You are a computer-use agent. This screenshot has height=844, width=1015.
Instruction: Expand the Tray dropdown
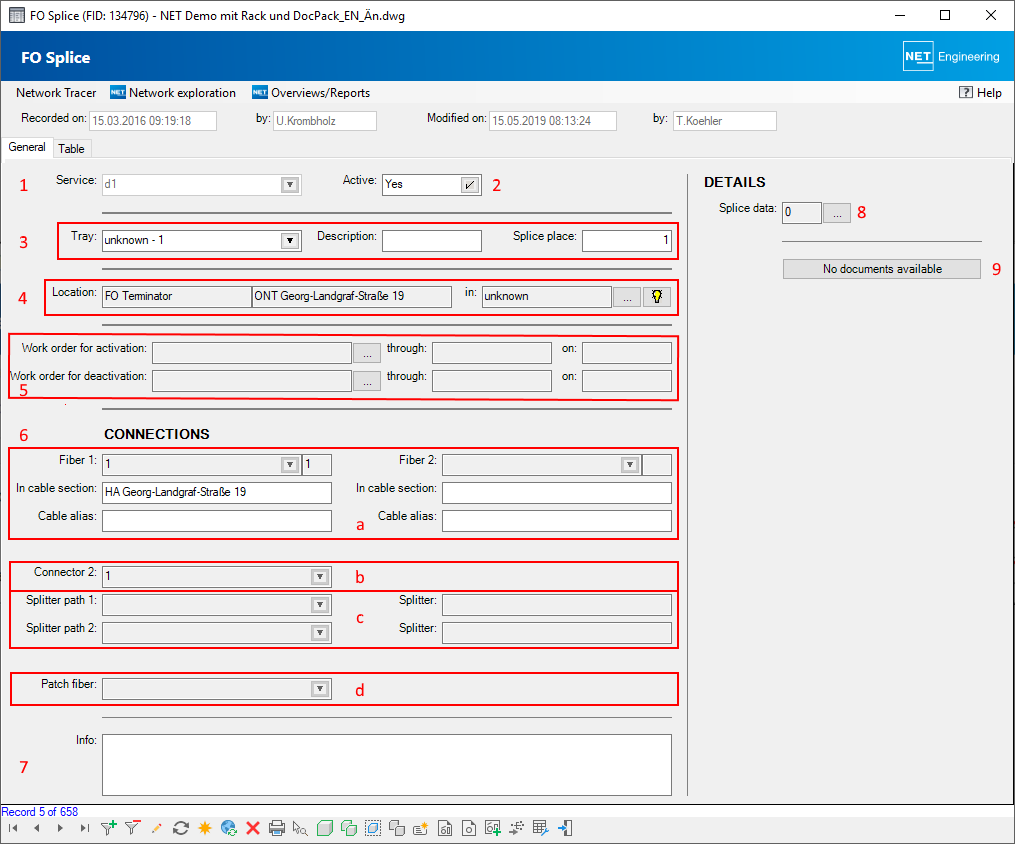click(290, 241)
